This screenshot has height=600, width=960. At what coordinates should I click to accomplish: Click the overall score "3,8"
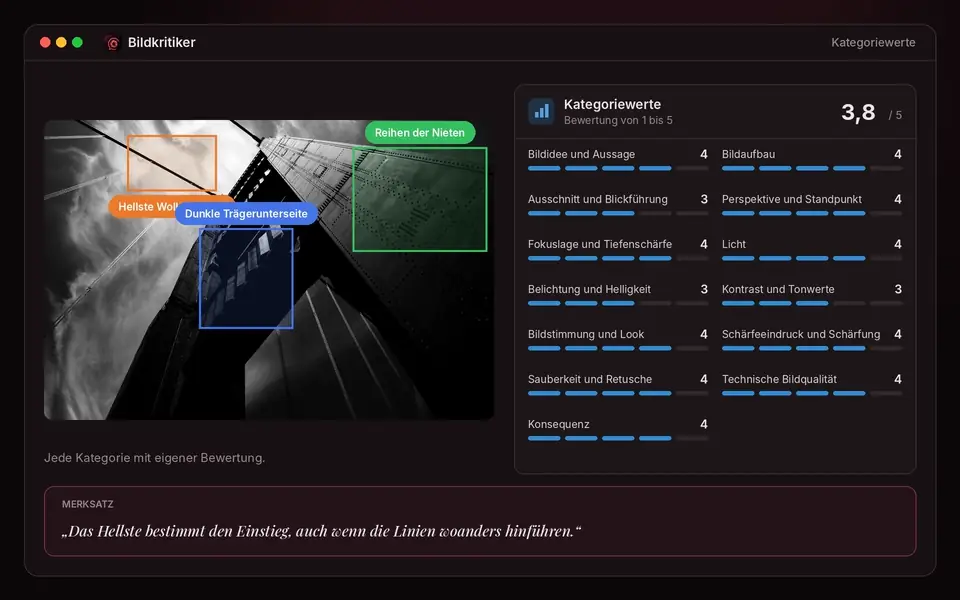858,112
